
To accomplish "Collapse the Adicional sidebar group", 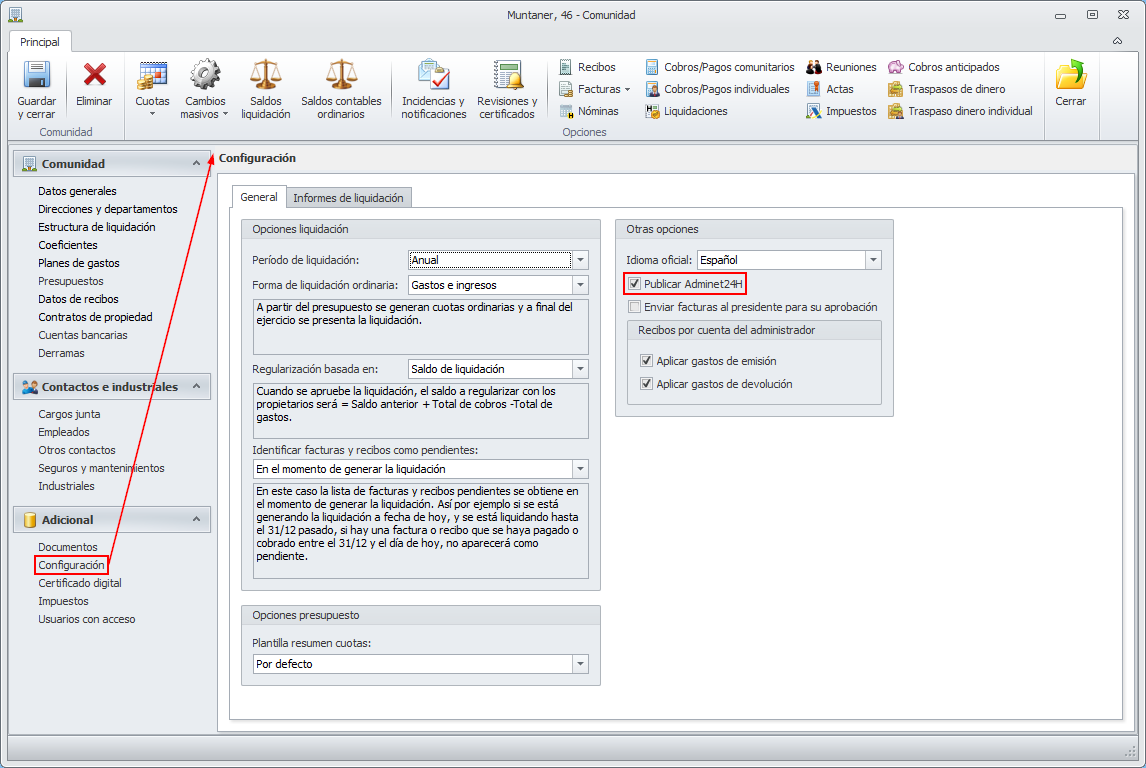I will 196,519.
